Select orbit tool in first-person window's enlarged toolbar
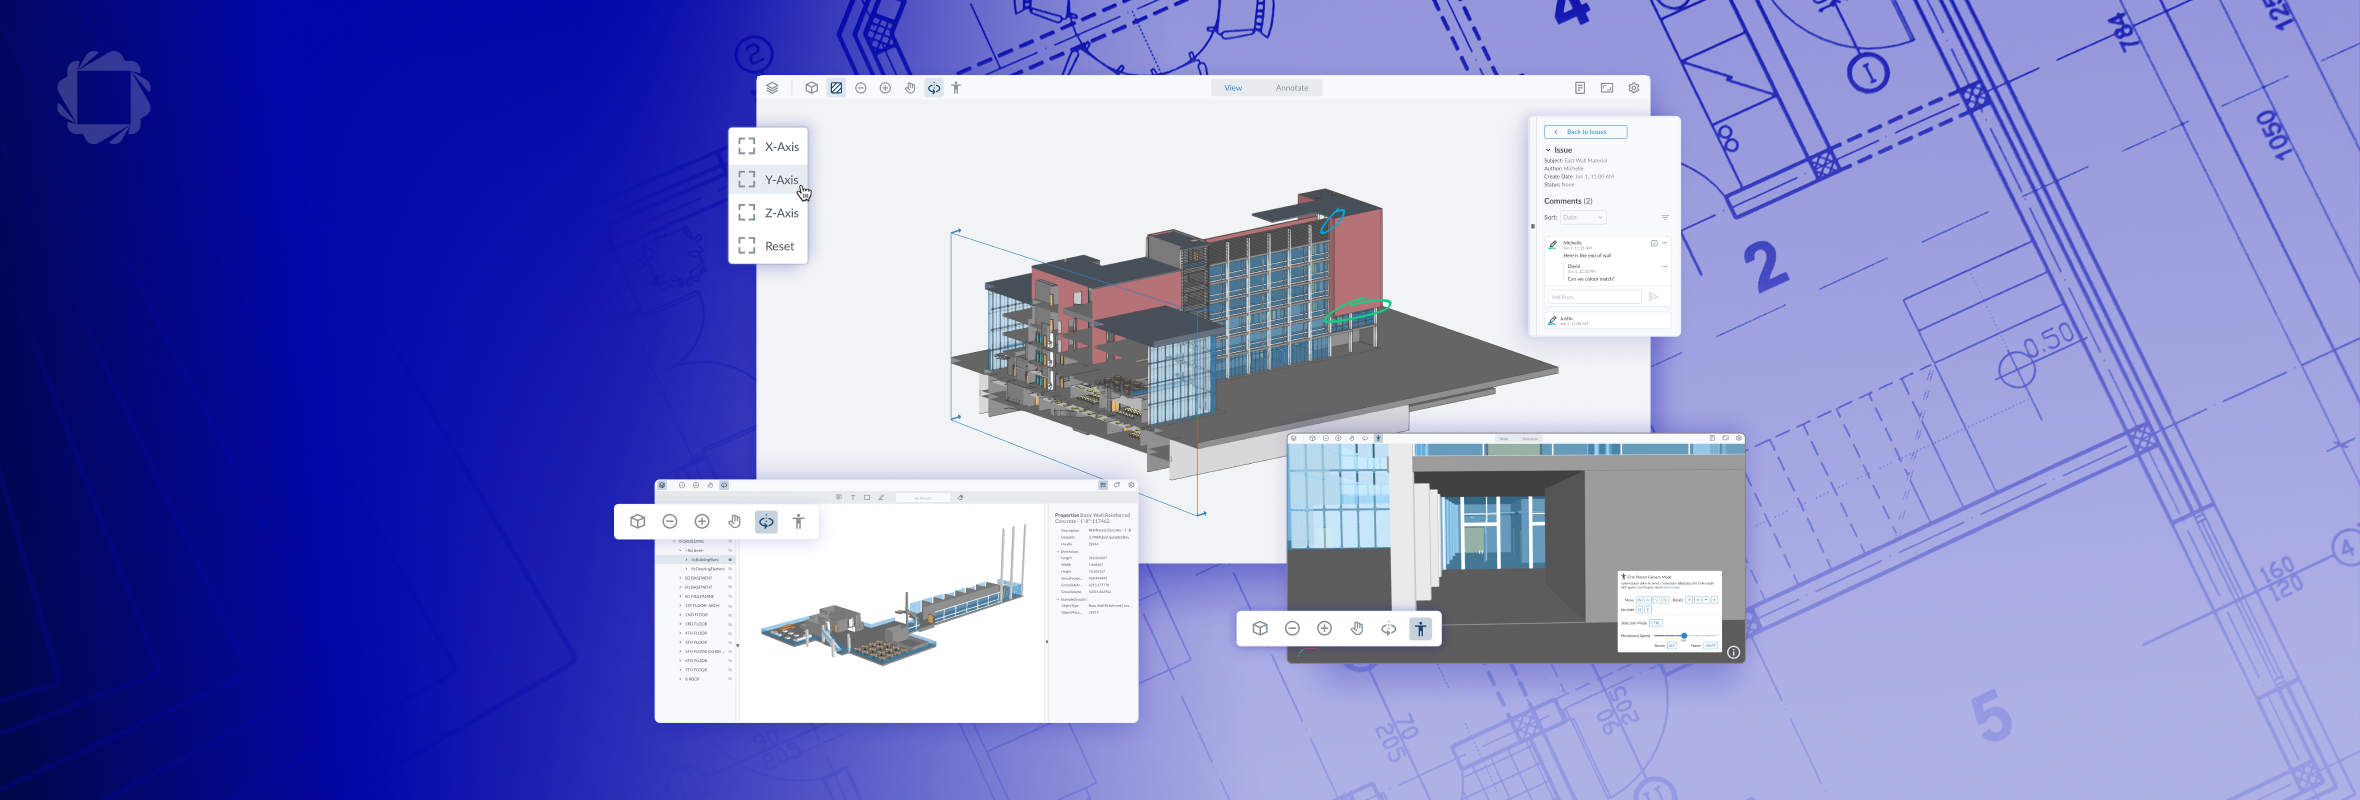Screen dimensions: 2360x800 point(1389,628)
